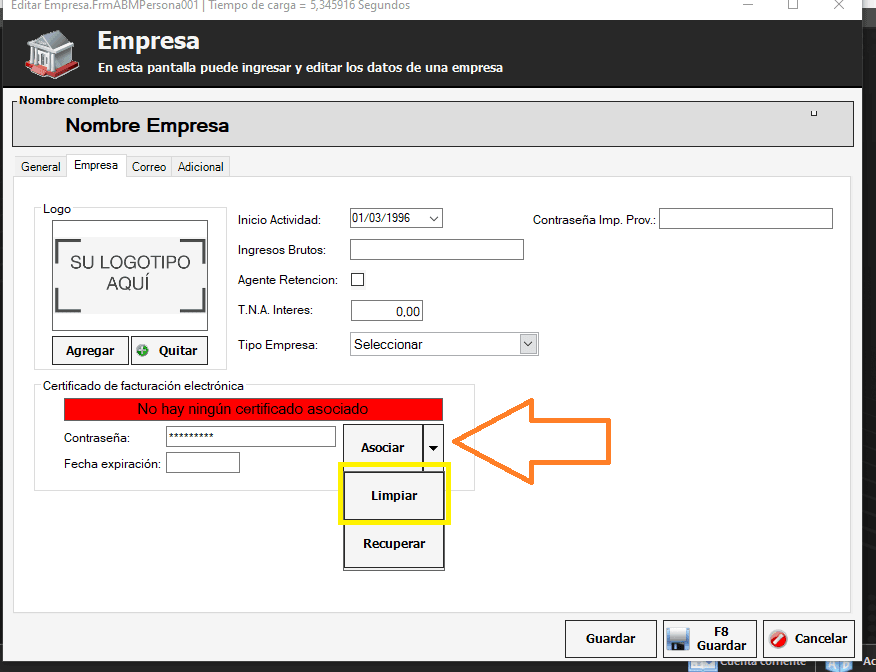Click the Contraseña Imp. Prov. input field

[745, 219]
